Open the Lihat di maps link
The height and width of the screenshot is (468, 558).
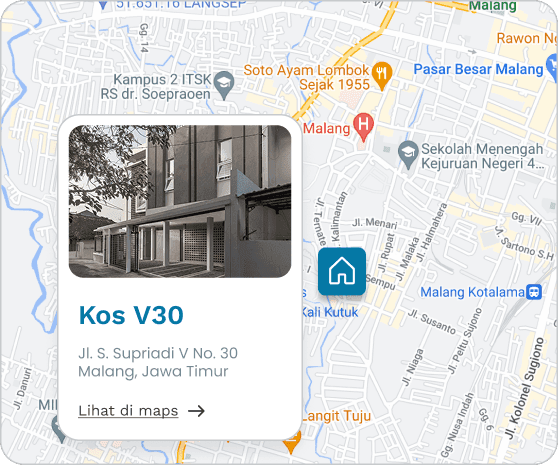coord(128,411)
